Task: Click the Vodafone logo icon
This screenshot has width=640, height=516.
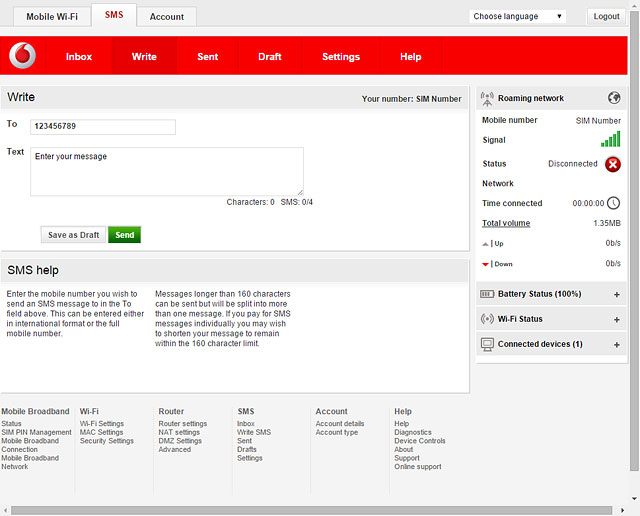Action: 22,57
